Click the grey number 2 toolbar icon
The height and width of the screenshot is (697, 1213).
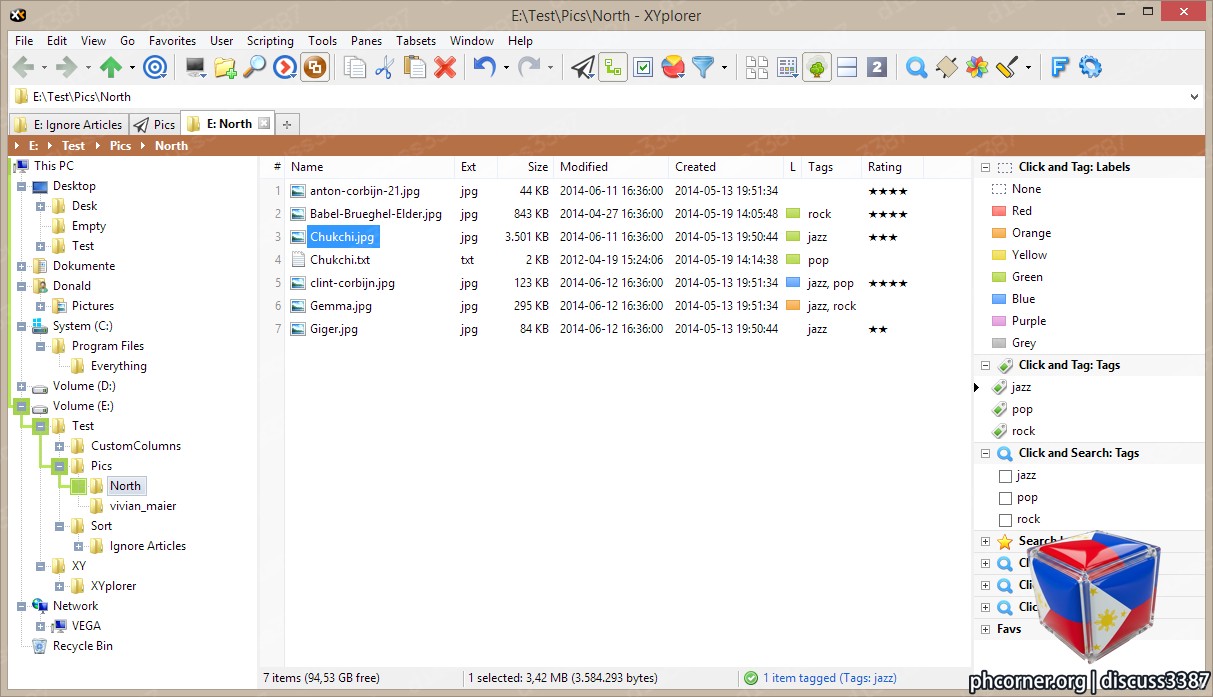[x=877, y=67]
